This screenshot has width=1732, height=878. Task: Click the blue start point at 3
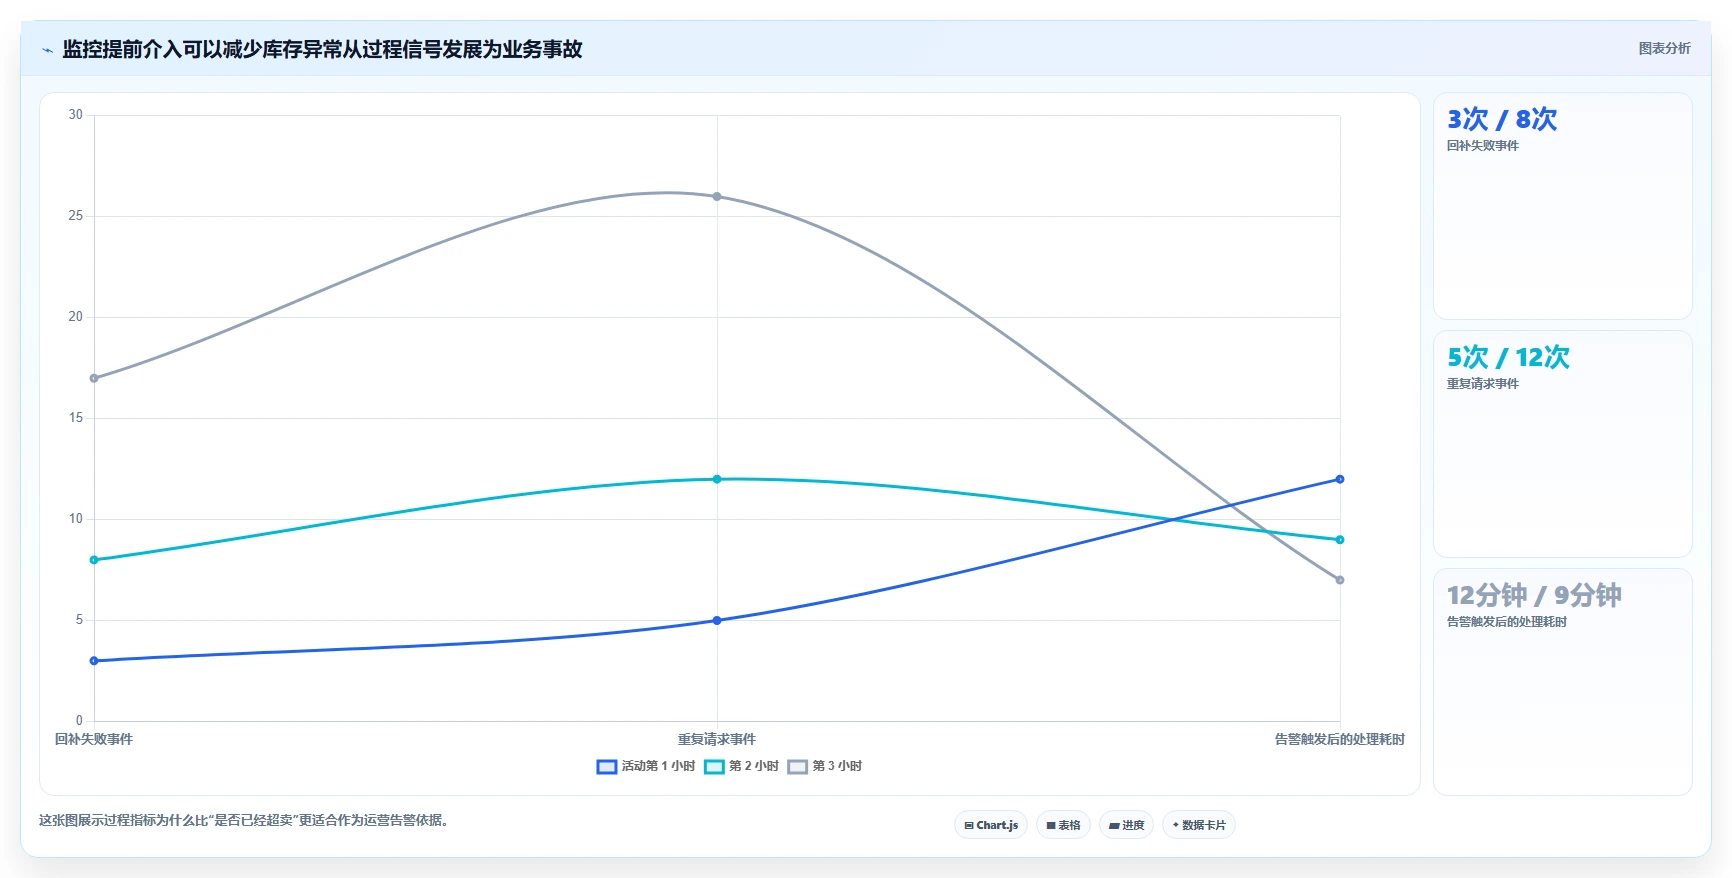pos(94,661)
